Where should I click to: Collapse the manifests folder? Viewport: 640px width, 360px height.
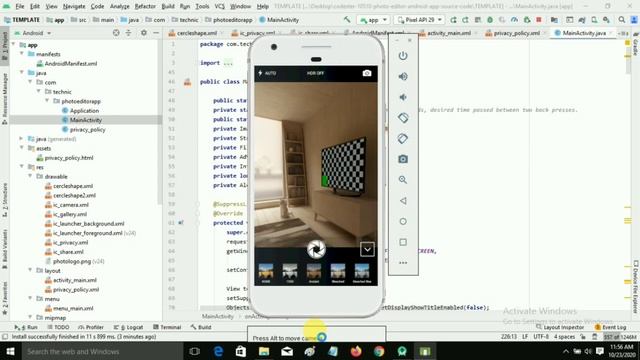22,54
